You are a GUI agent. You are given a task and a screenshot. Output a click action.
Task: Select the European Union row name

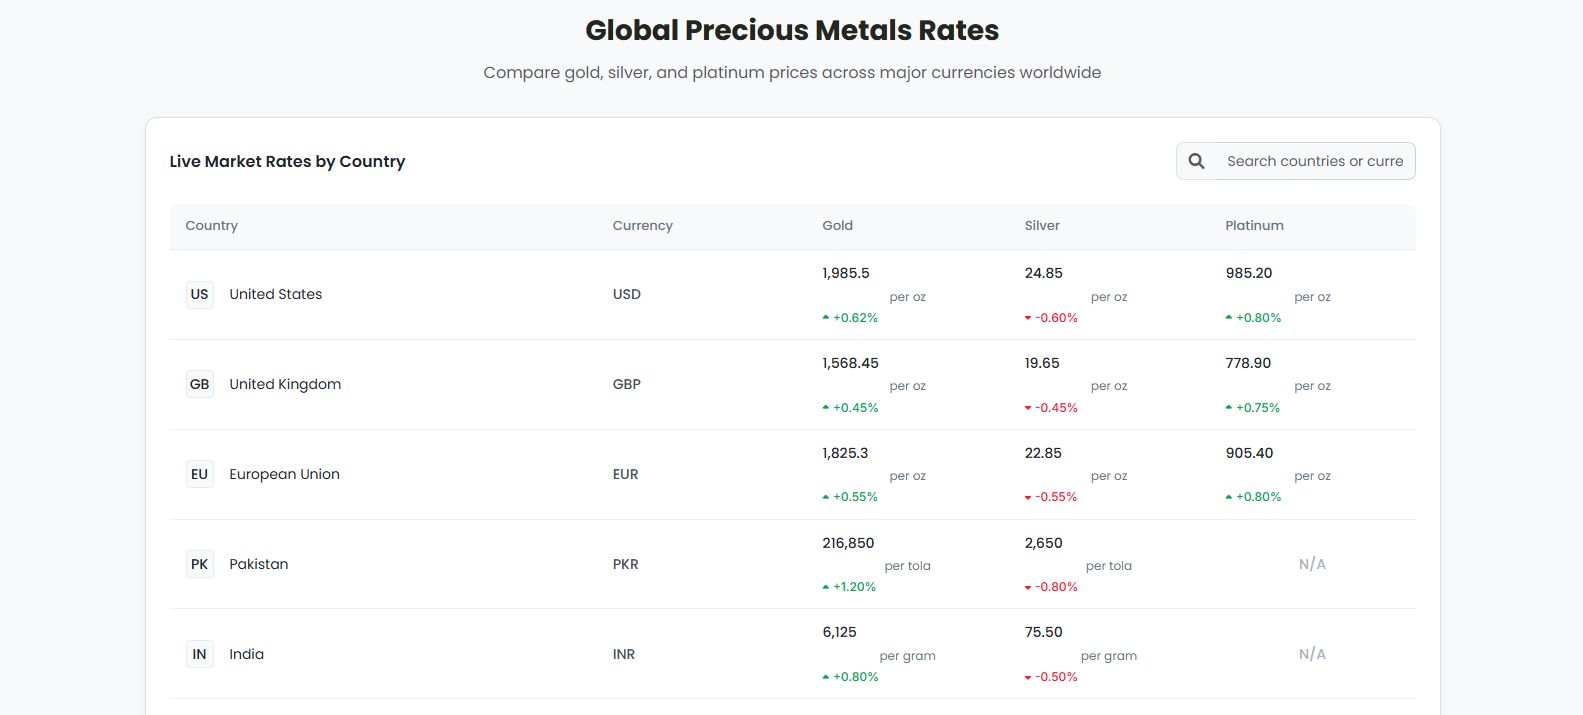click(284, 474)
